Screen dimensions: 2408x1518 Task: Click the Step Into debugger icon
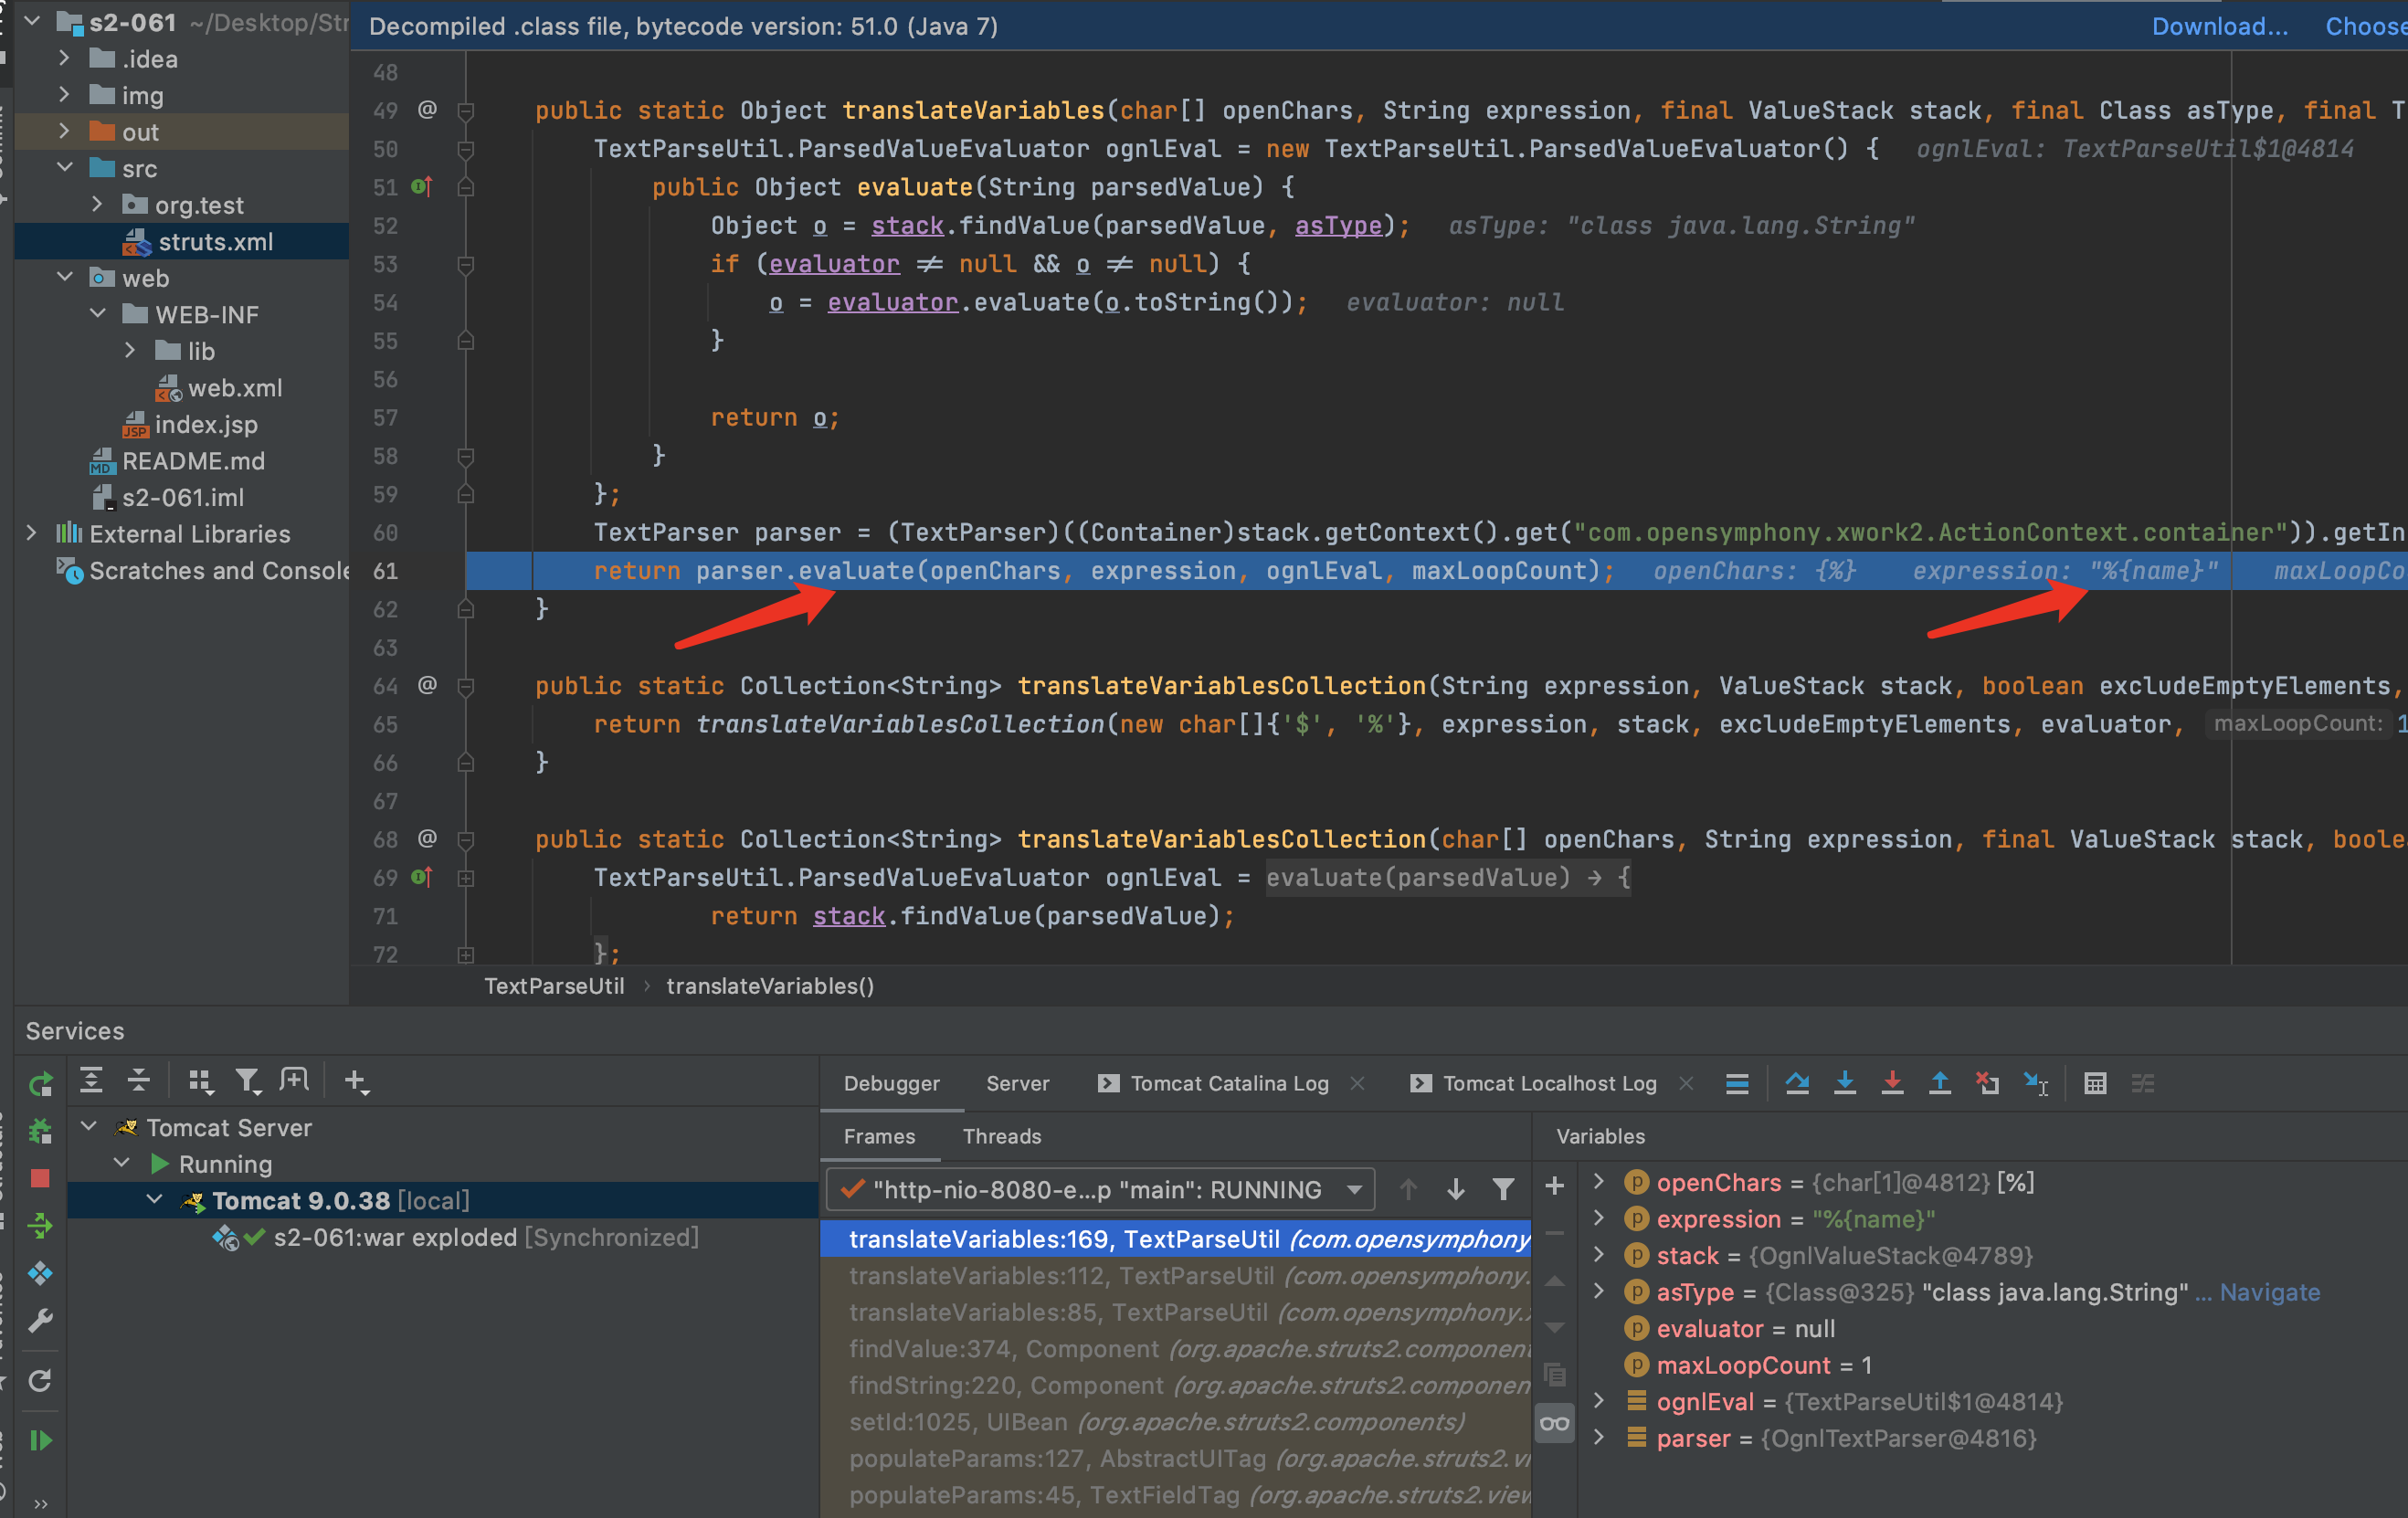tap(1845, 1083)
